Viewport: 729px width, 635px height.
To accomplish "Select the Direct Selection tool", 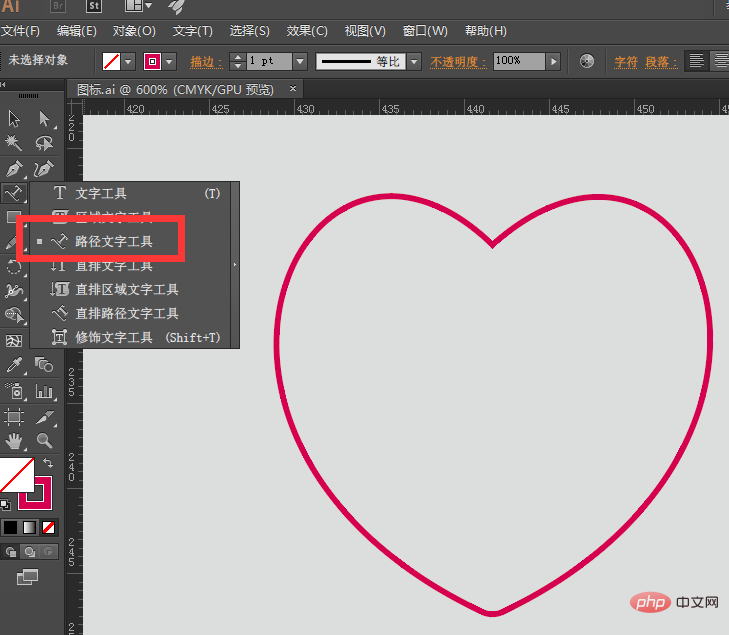I will pyautogui.click(x=44, y=119).
